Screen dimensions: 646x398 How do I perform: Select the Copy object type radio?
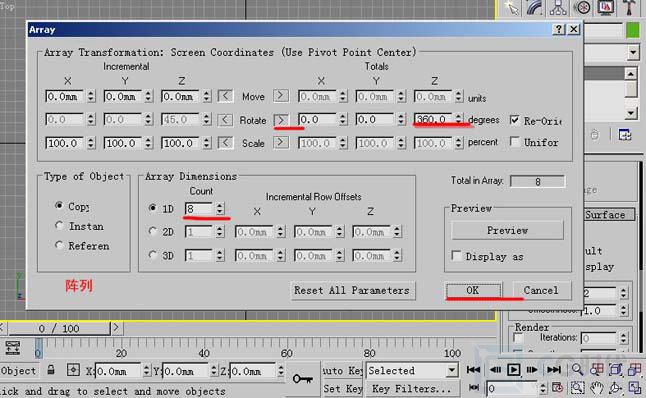pos(59,205)
